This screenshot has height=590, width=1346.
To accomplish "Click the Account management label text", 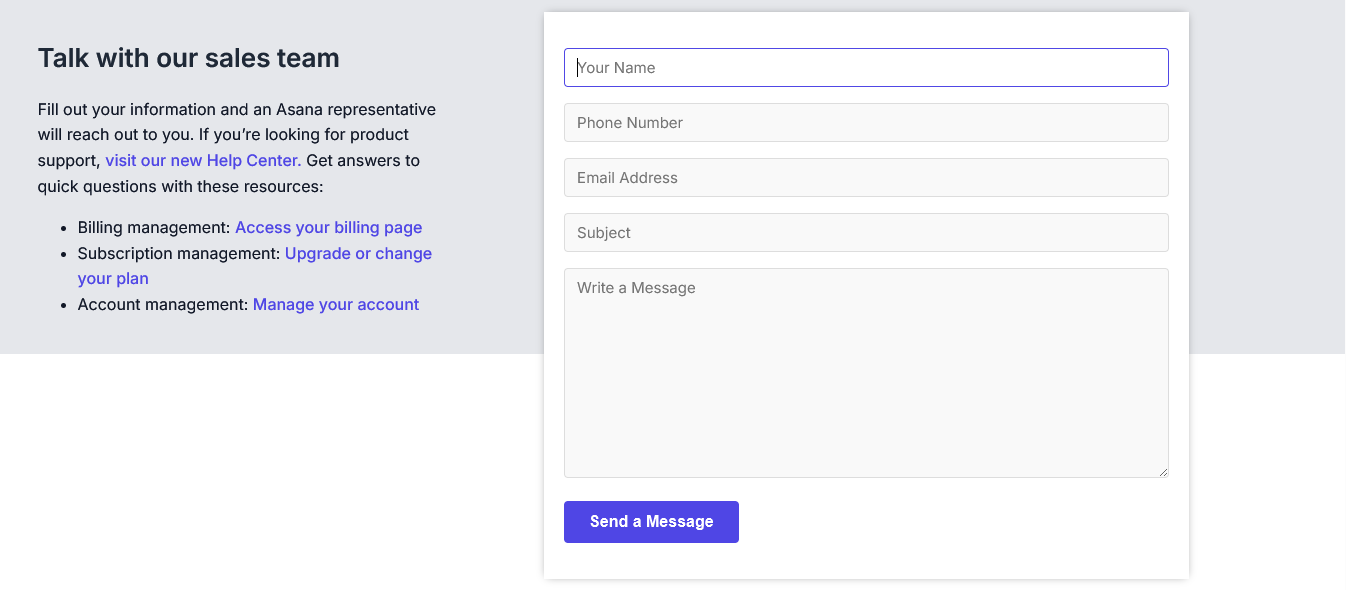I will 163,305.
